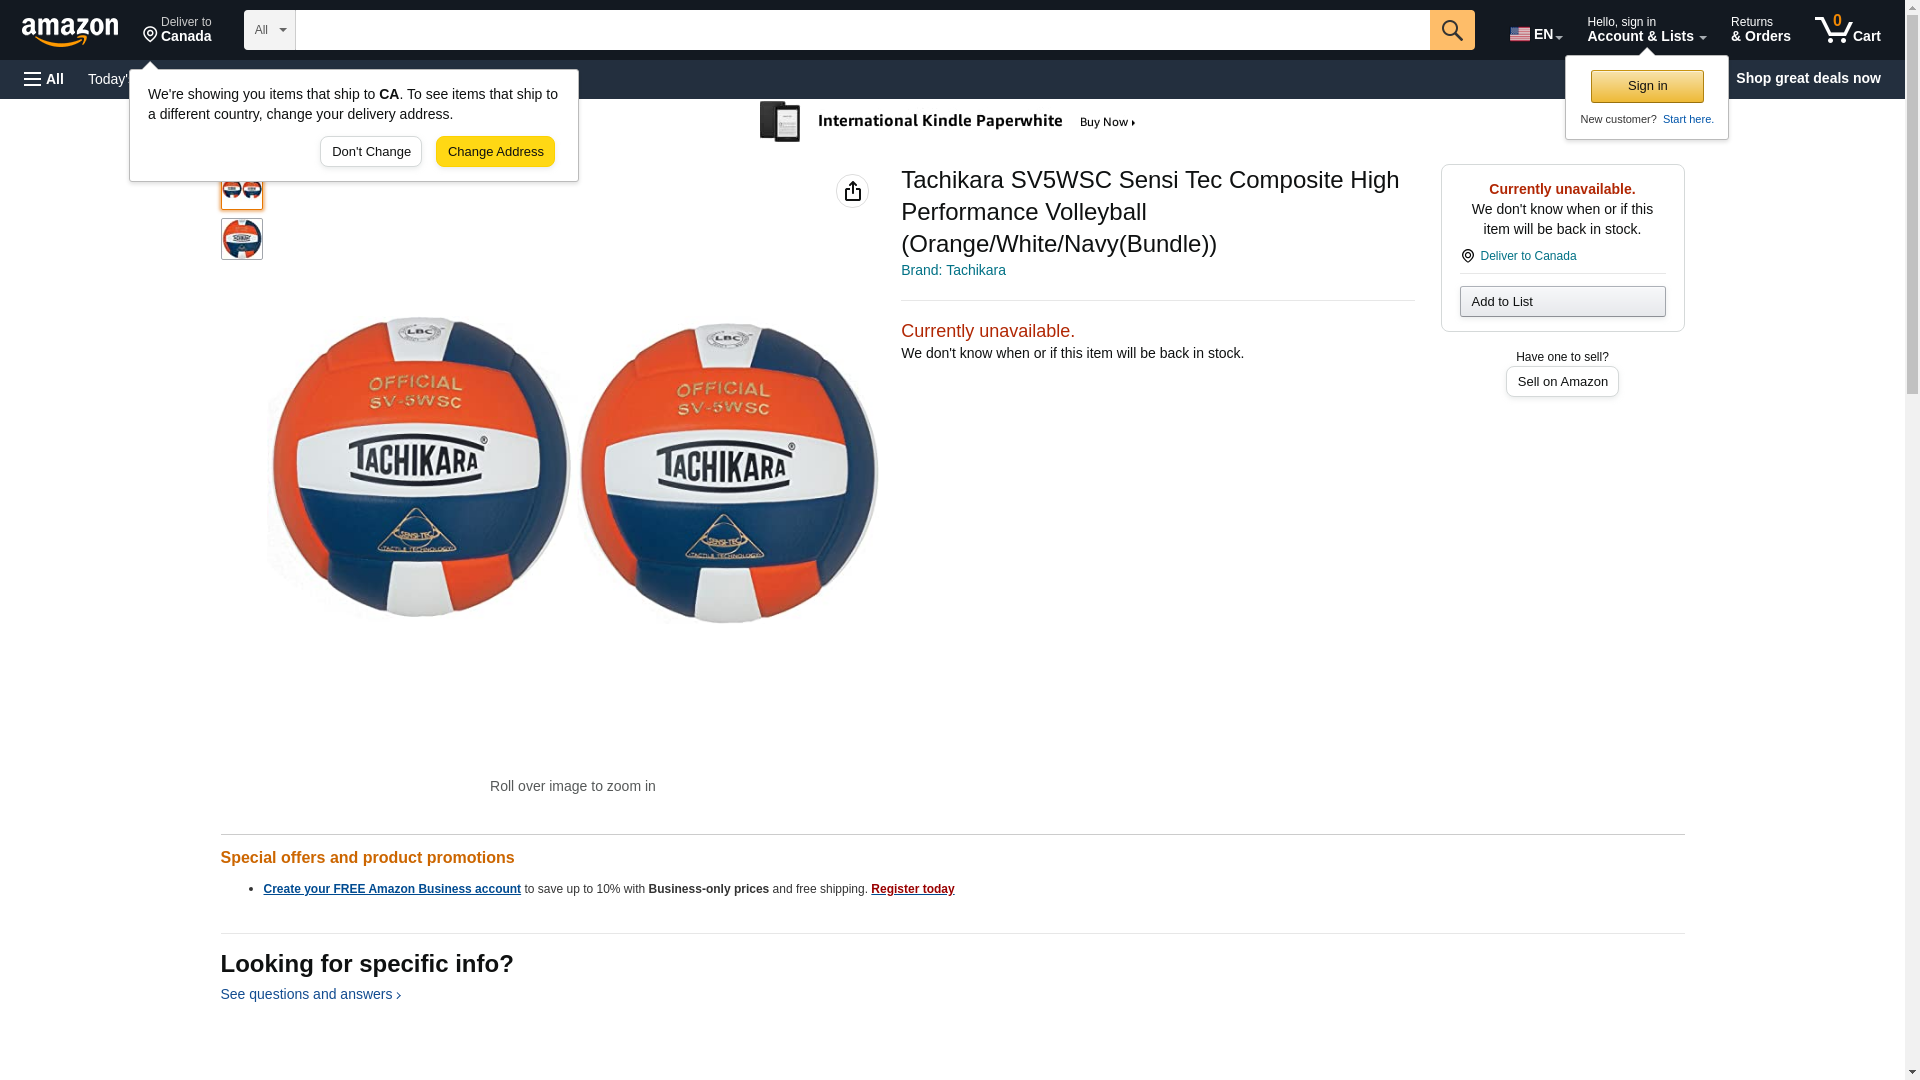Expand the Account & Lists menu

[x=1646, y=30]
